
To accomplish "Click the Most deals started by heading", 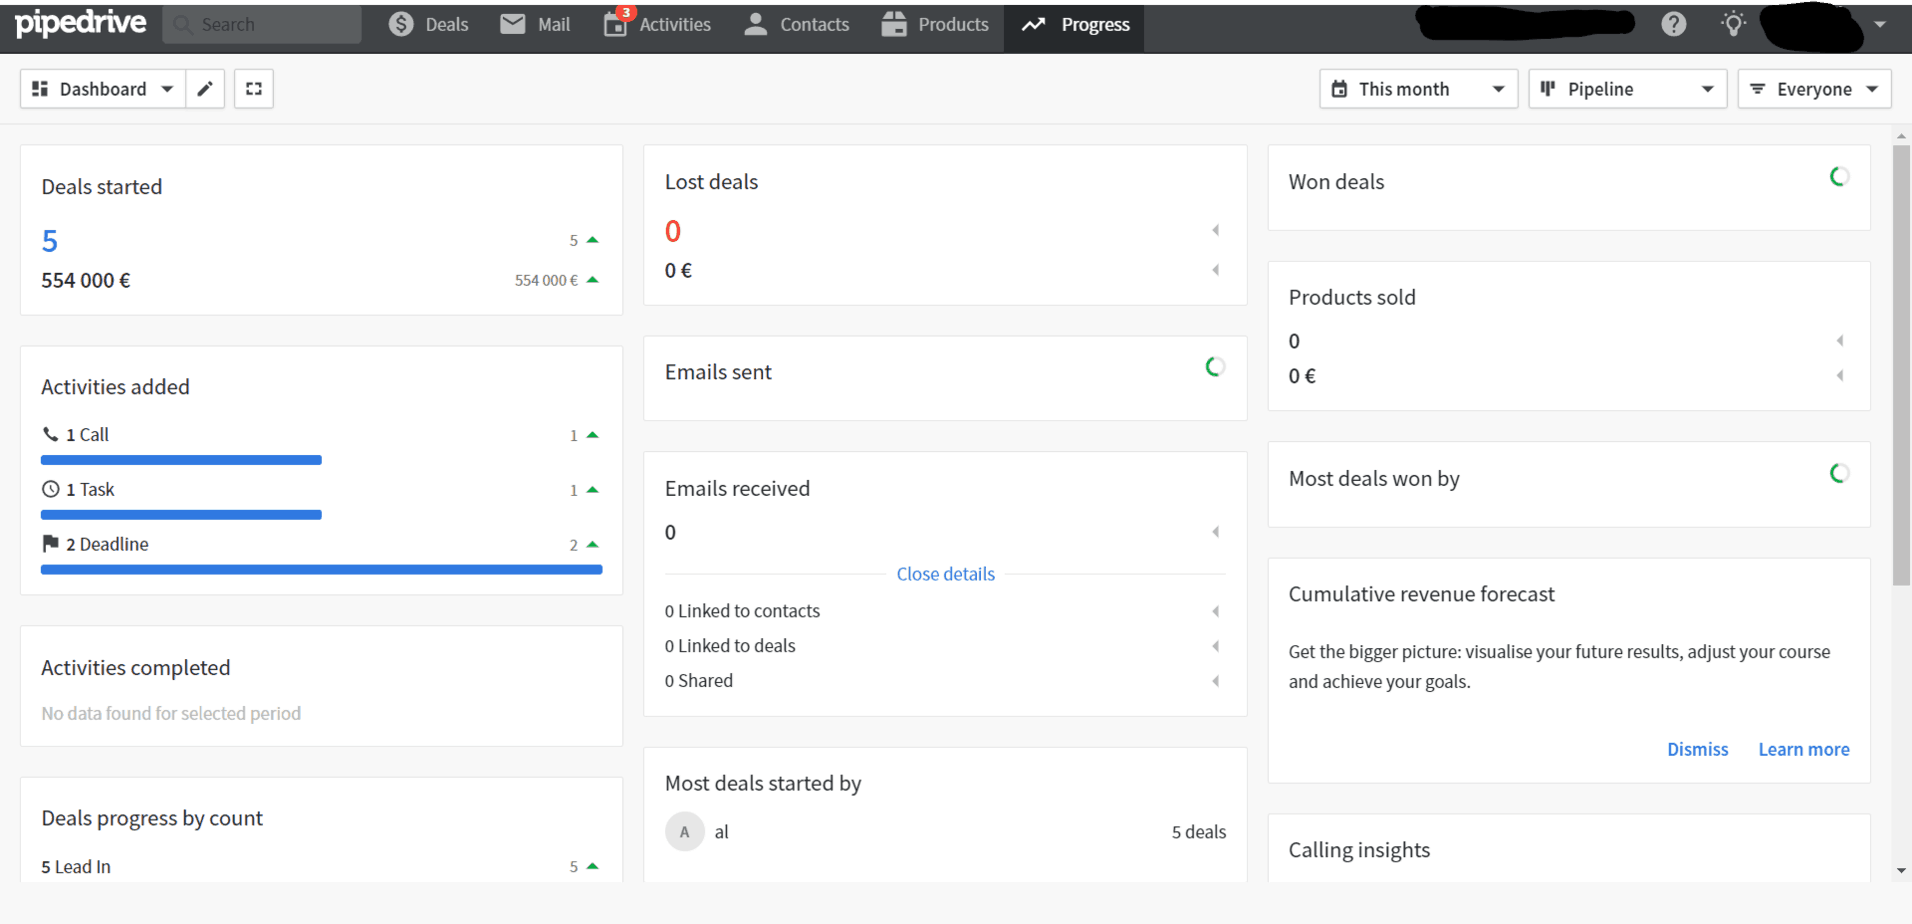I will pos(763,783).
